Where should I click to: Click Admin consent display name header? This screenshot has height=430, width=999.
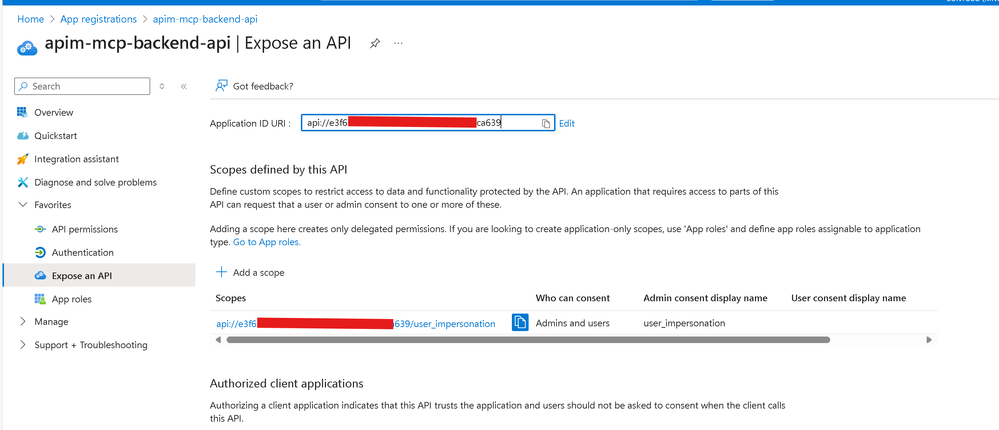pos(705,297)
